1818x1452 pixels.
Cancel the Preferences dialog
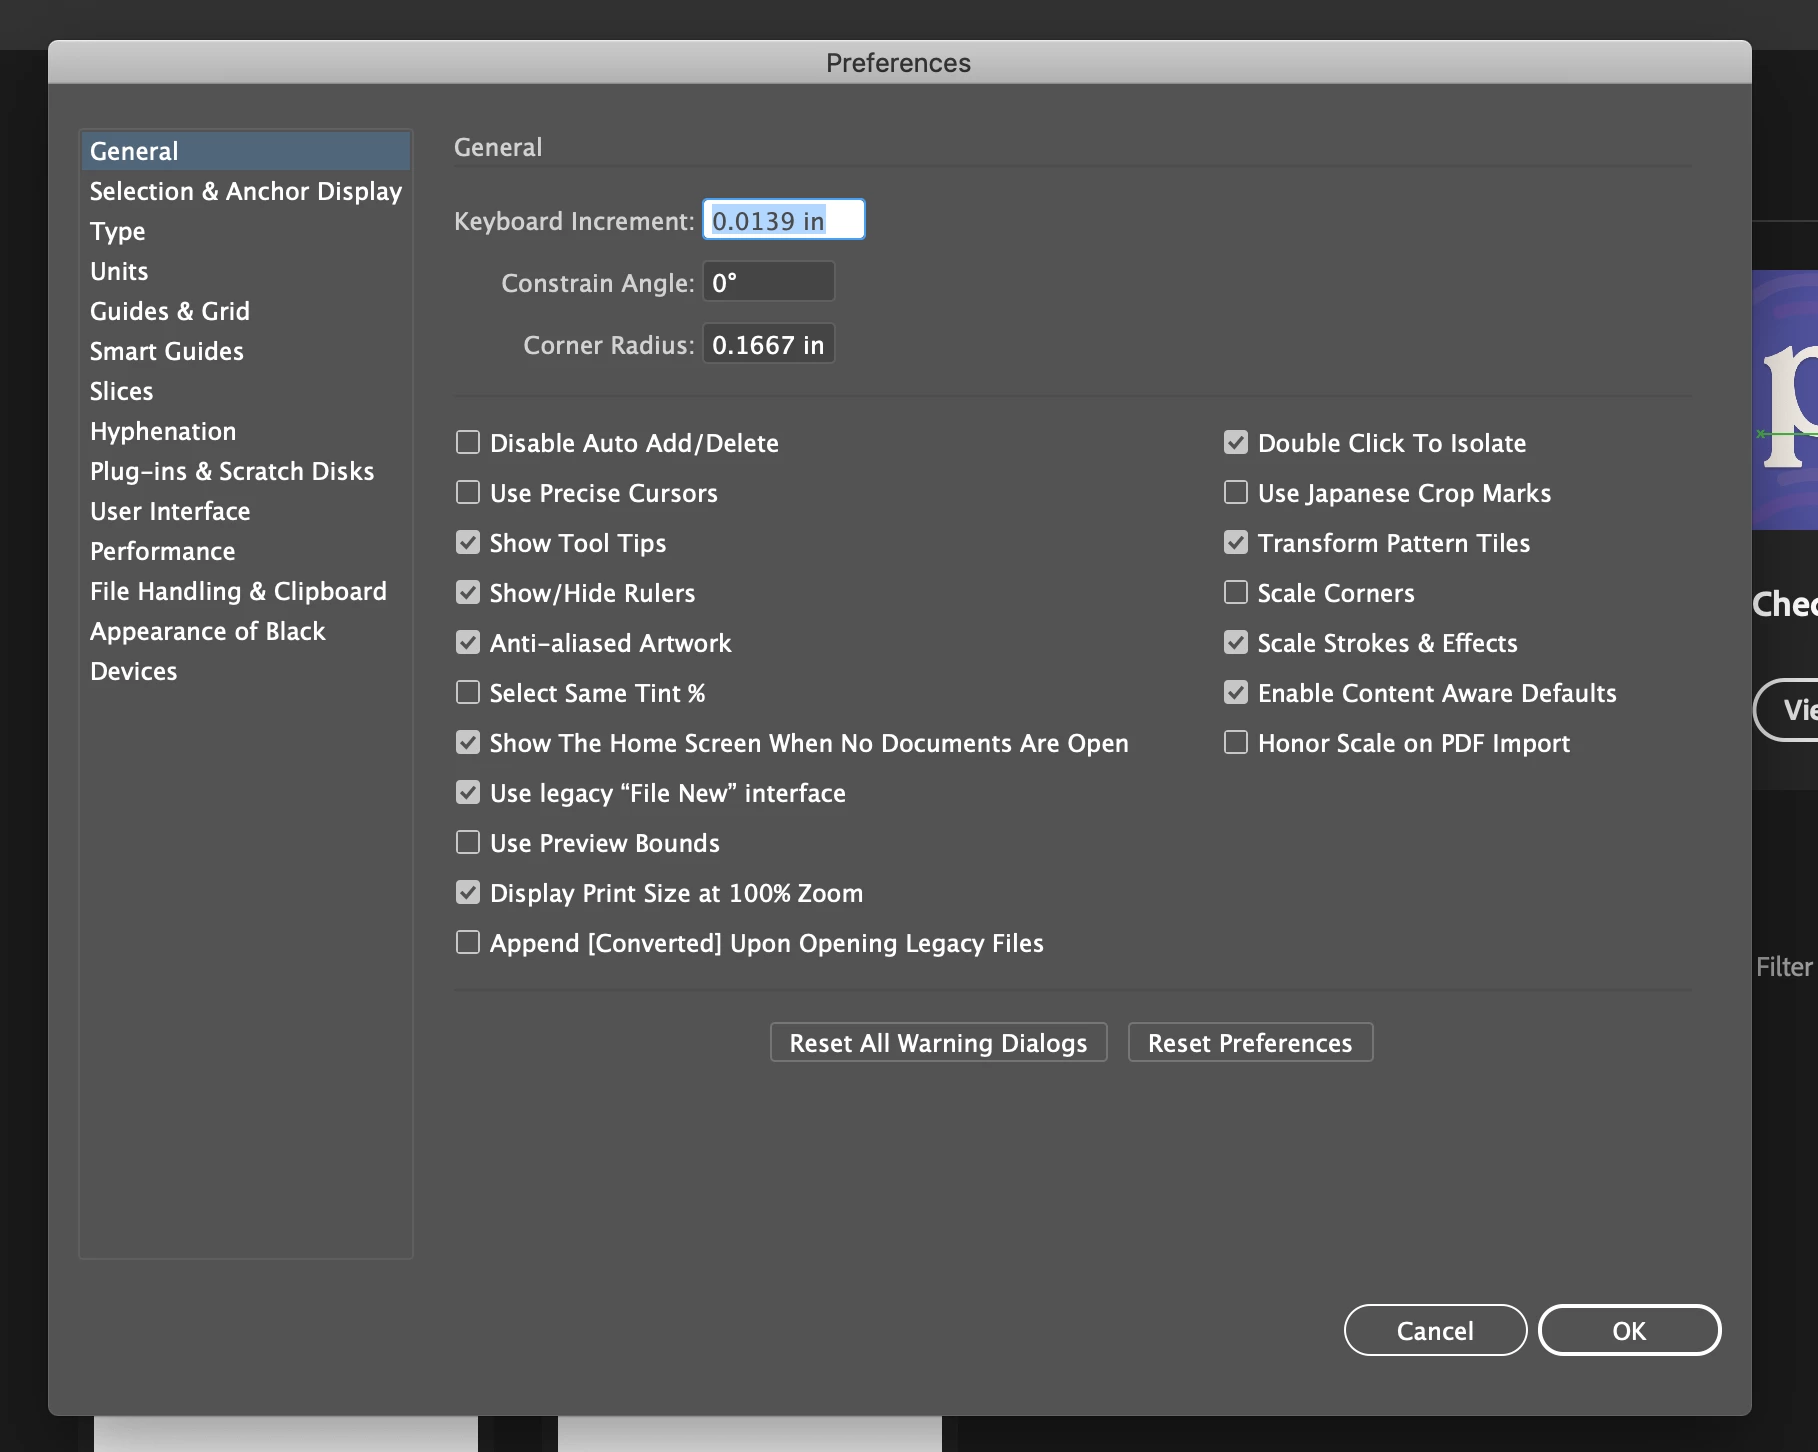tap(1435, 1330)
